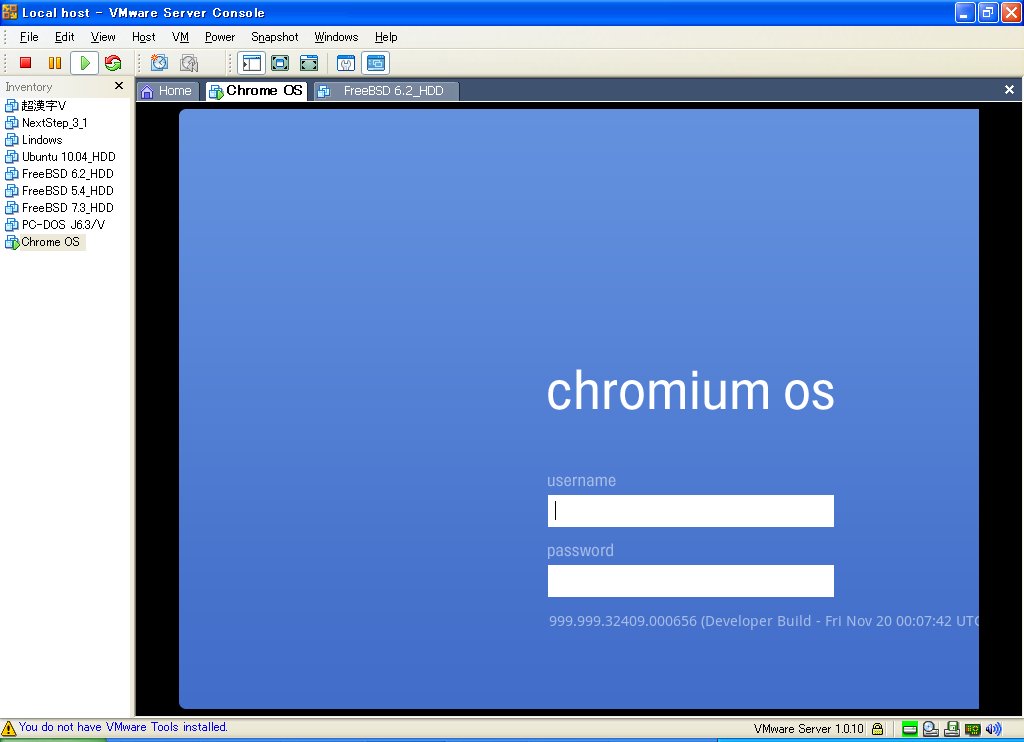The width and height of the screenshot is (1024, 742).
Task: Click the floppy drive status icon
Action: pyautogui.click(x=952, y=729)
